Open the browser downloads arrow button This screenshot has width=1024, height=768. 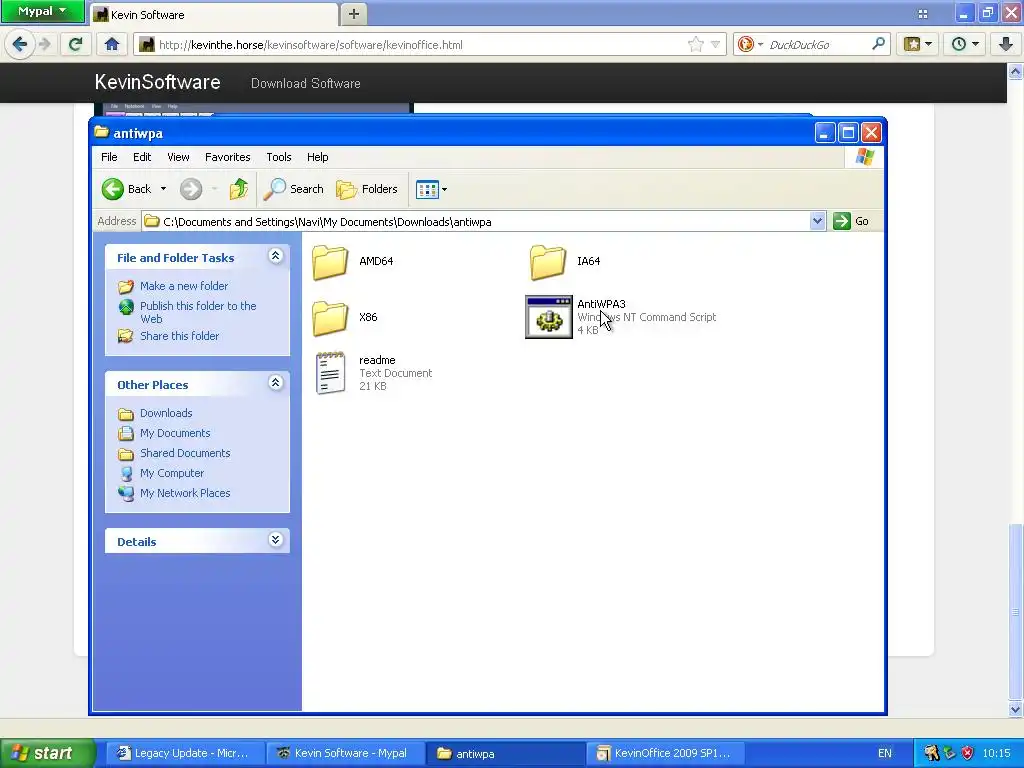pyautogui.click(x=1006, y=44)
